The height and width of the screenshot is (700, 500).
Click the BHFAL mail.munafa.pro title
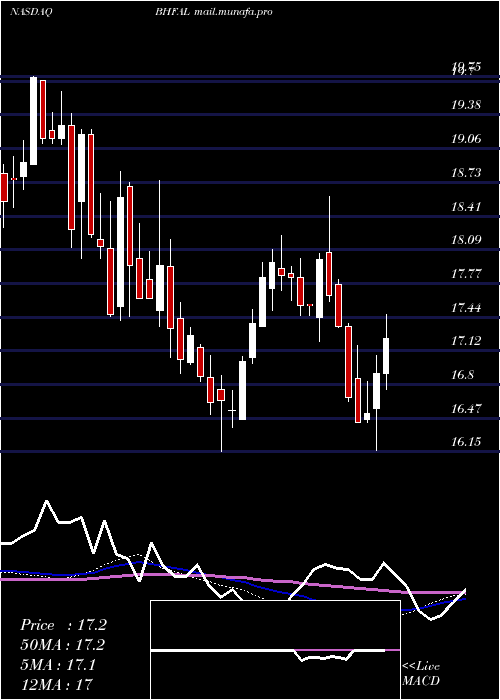pos(214,12)
